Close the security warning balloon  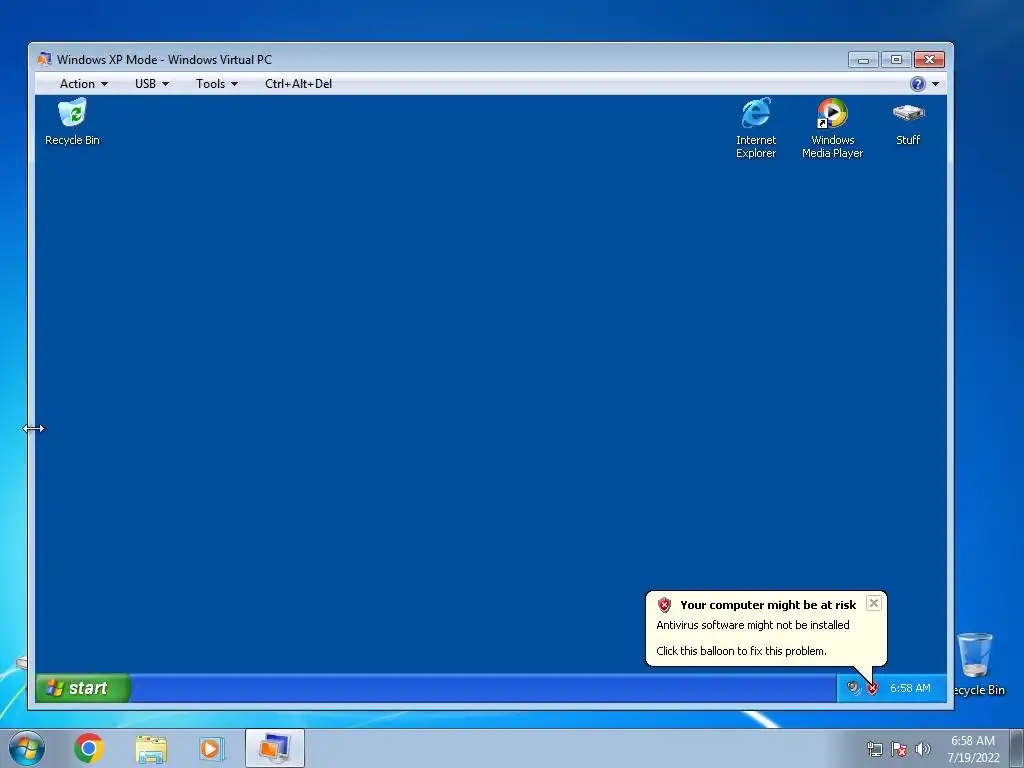[873, 603]
